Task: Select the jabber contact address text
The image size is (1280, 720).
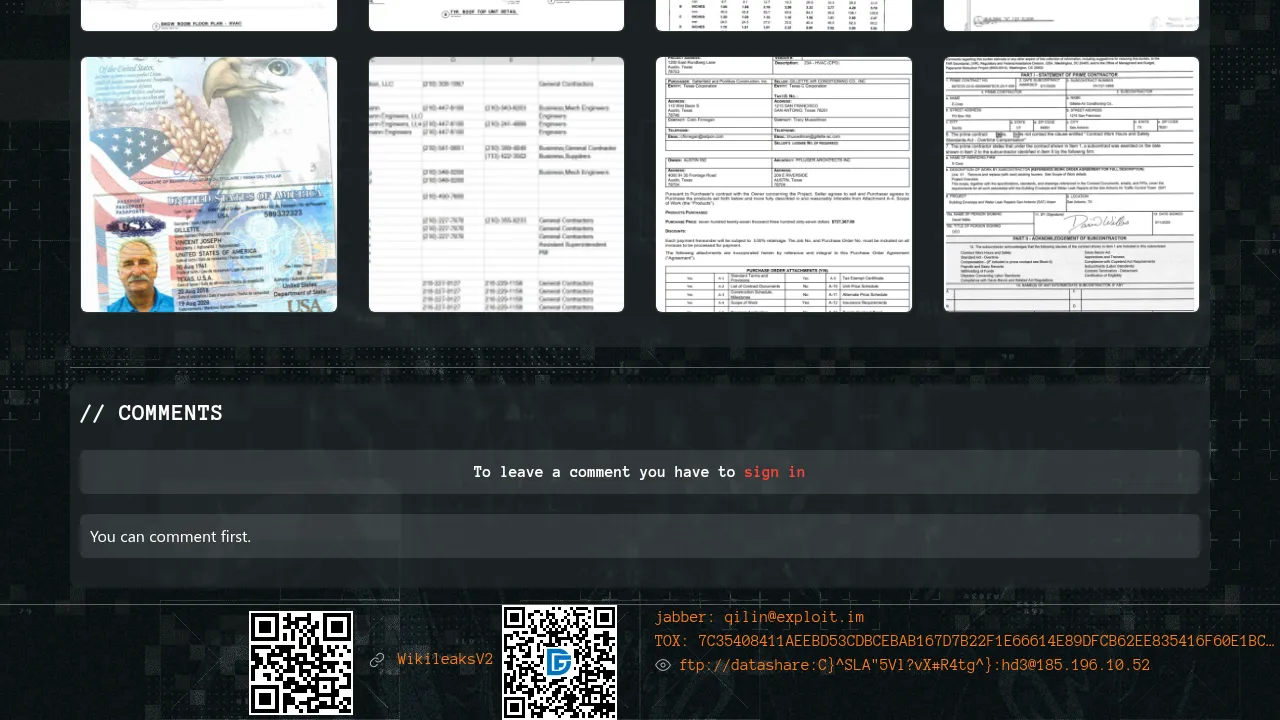Action: [x=759, y=617]
